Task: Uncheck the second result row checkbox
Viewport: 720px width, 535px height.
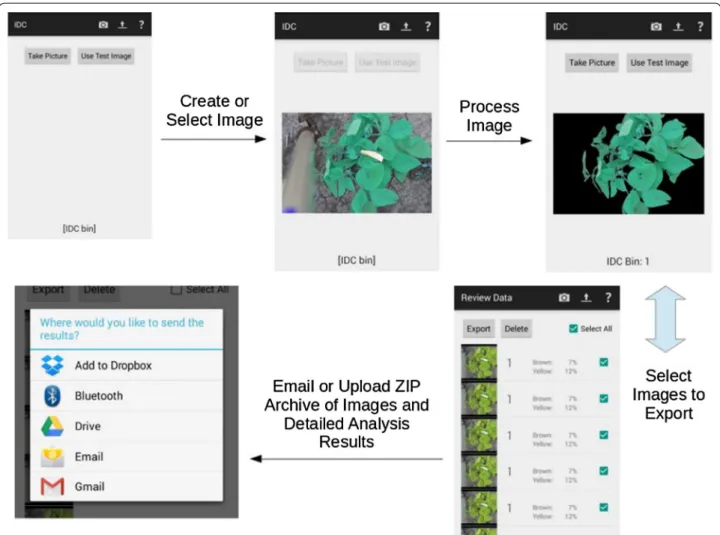Action: tap(604, 399)
